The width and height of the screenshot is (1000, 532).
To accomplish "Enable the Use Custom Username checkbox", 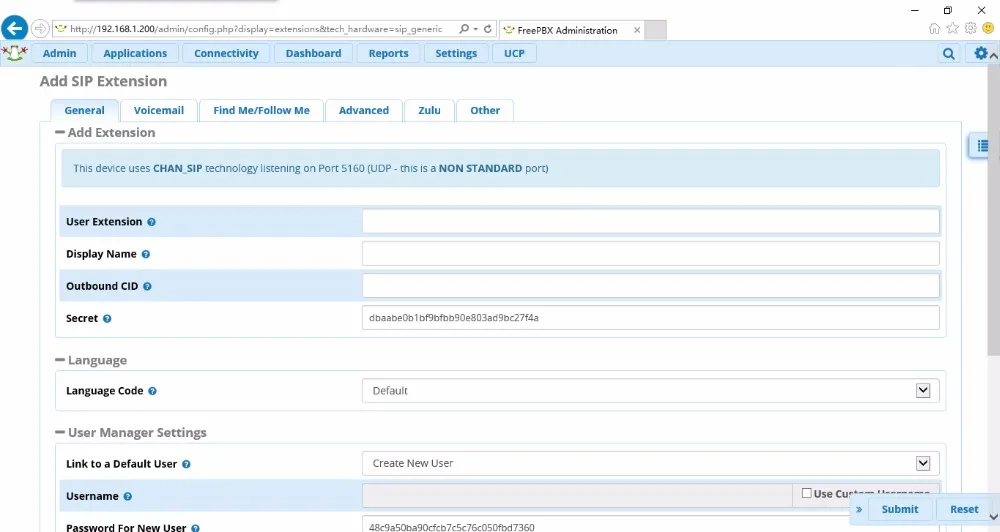I will [807, 493].
